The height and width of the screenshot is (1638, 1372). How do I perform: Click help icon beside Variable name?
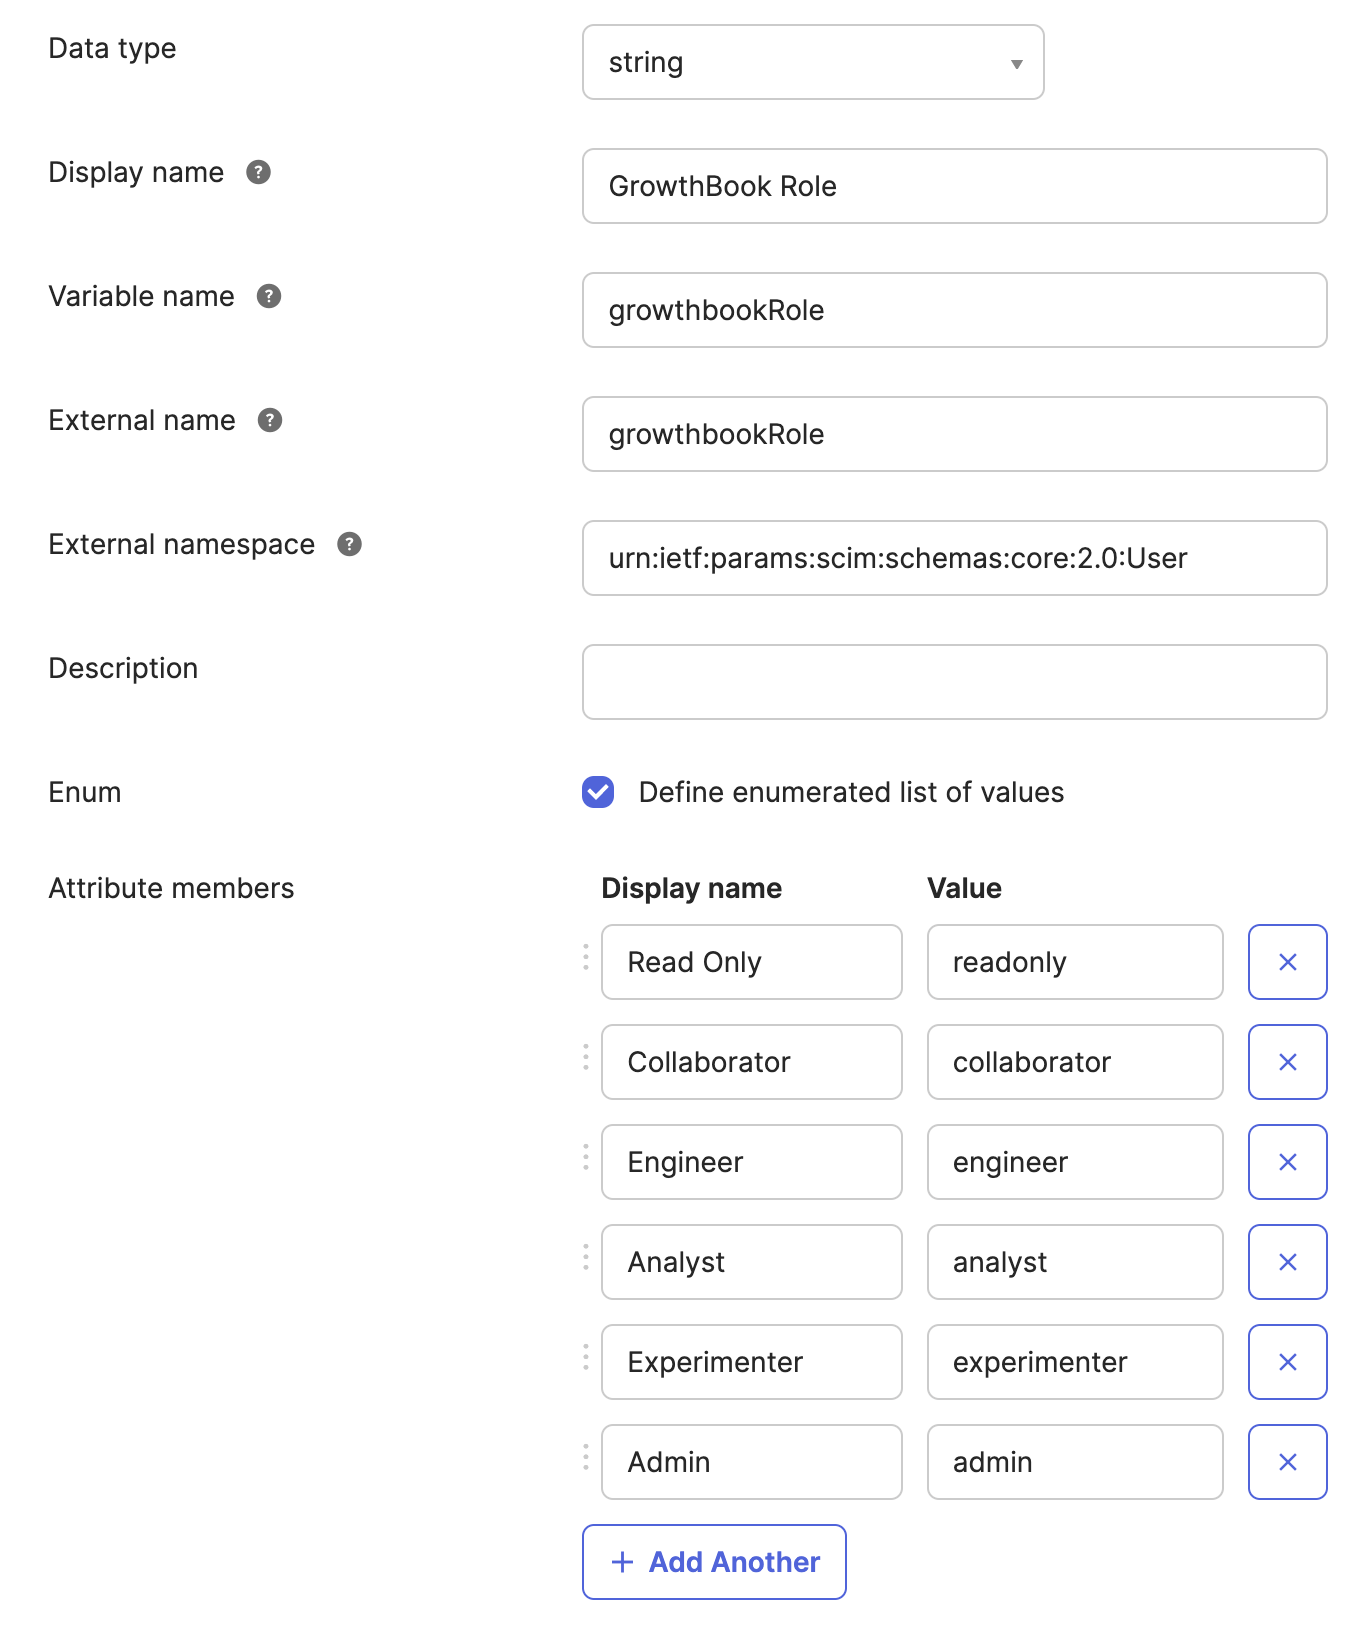tap(269, 296)
